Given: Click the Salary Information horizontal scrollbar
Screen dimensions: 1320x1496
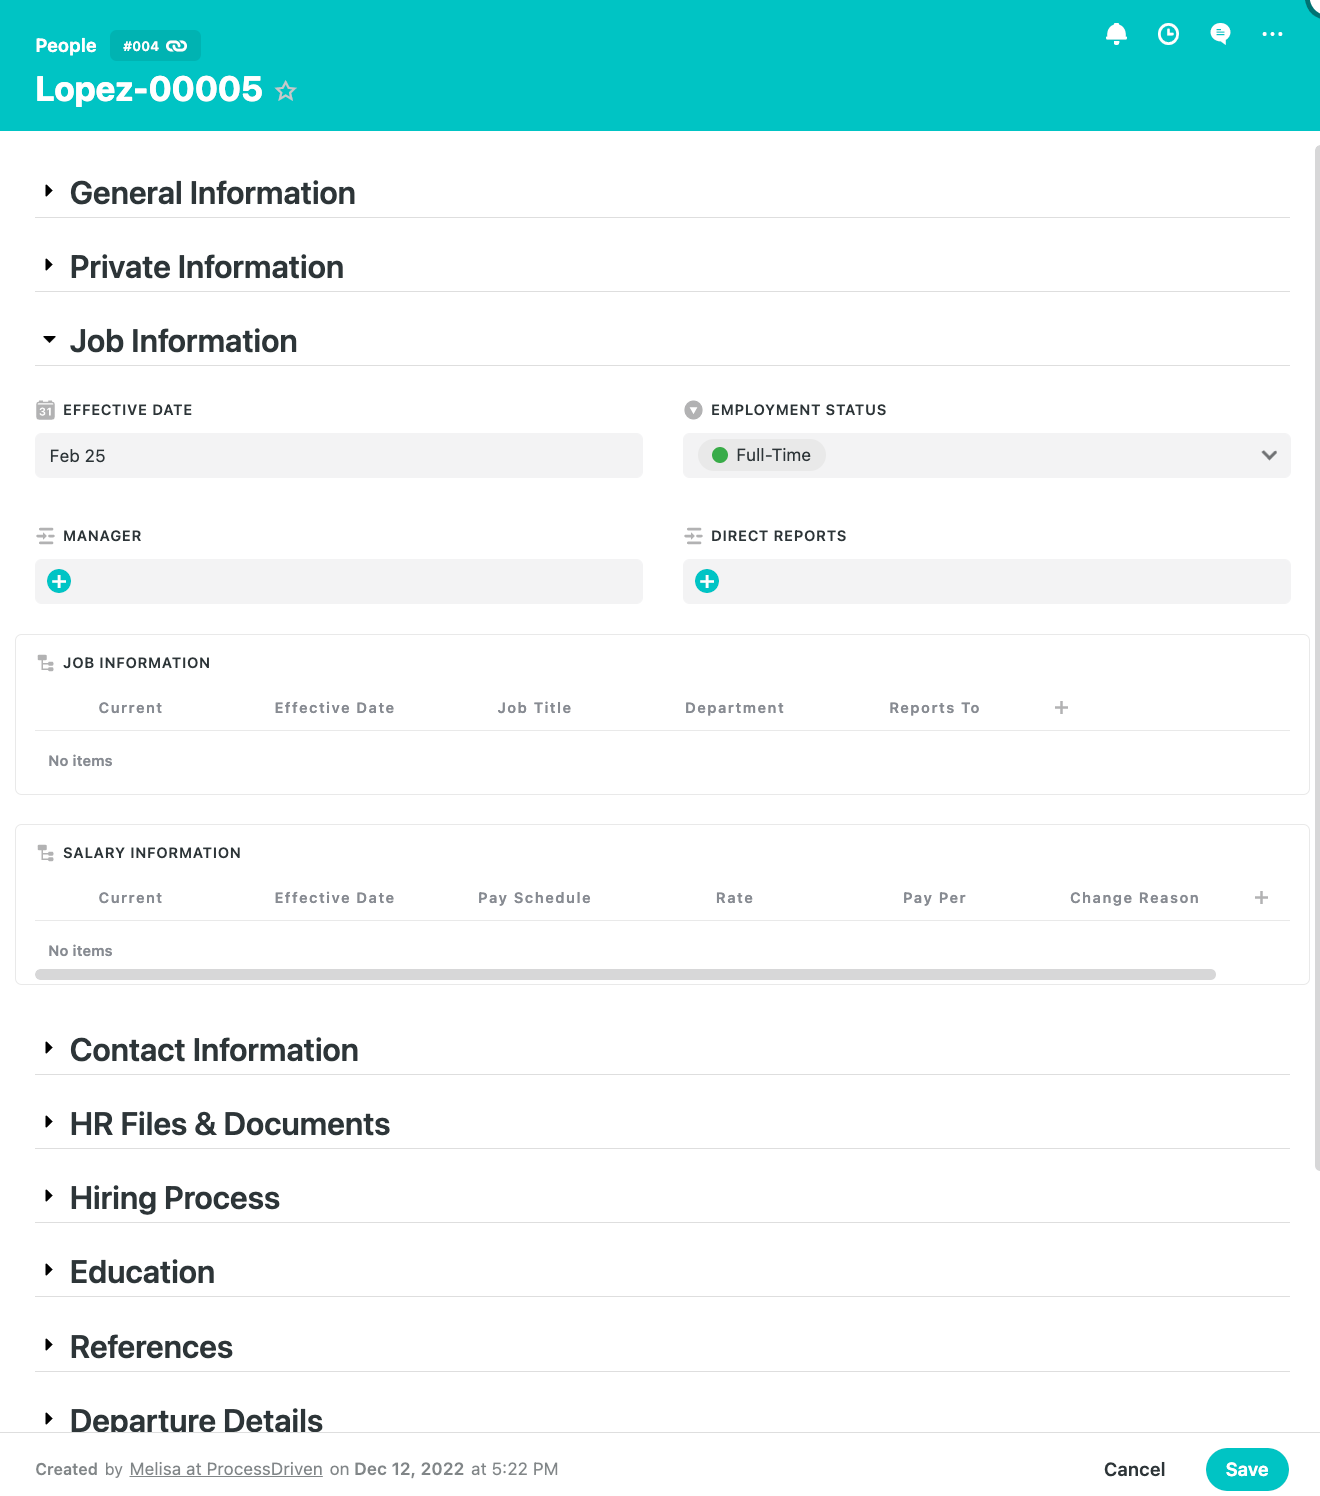Looking at the screenshot, I should coord(625,974).
